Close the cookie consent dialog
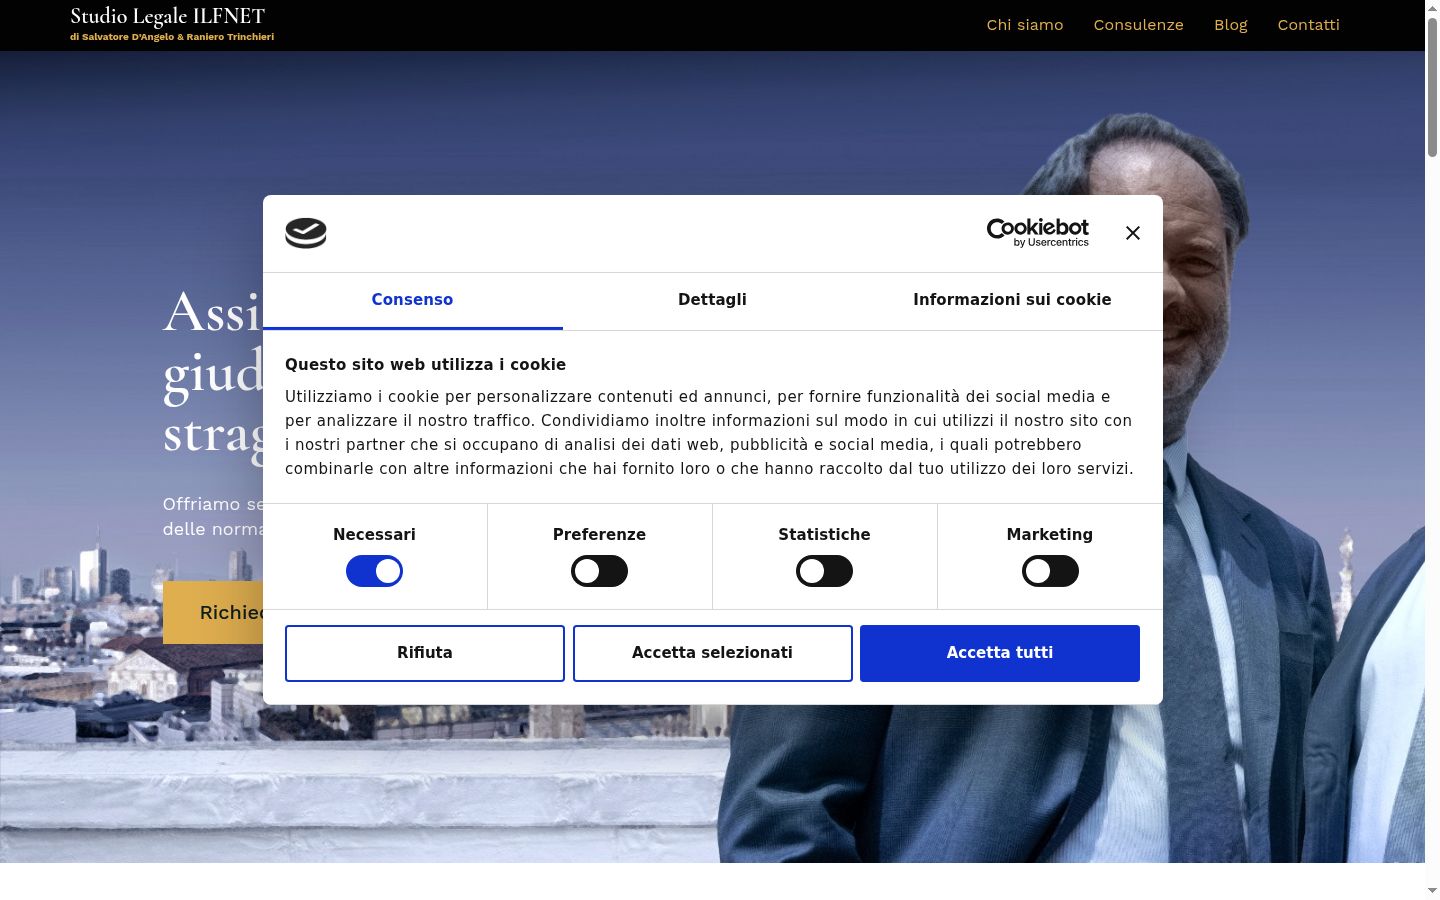Viewport: 1440px width, 900px height. click(x=1132, y=233)
